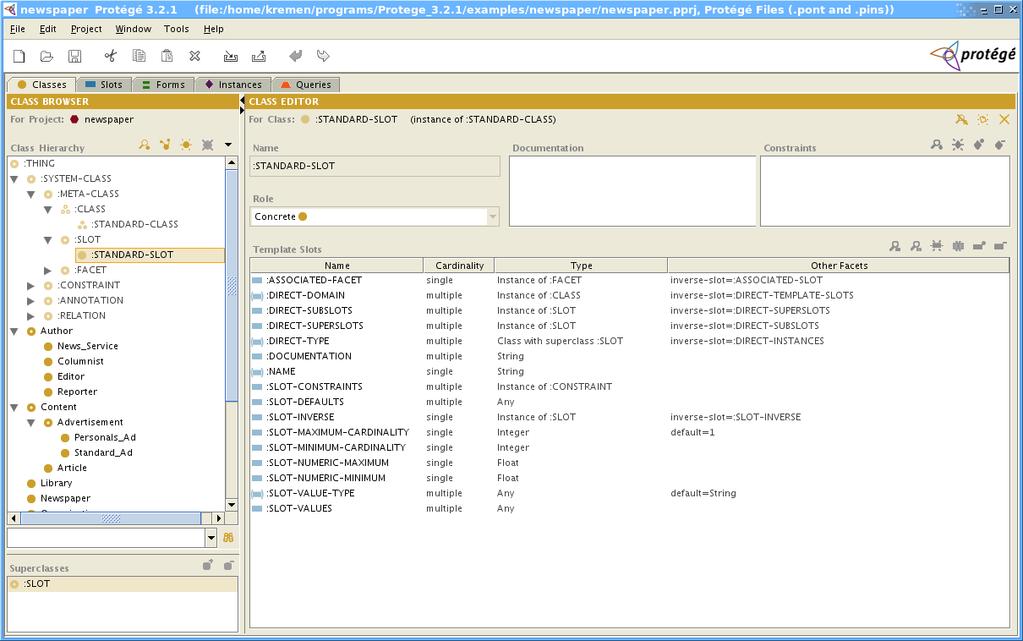The width and height of the screenshot is (1023, 641).
Task: Select Personals_Ad in the class tree
Action: [x=104, y=437]
